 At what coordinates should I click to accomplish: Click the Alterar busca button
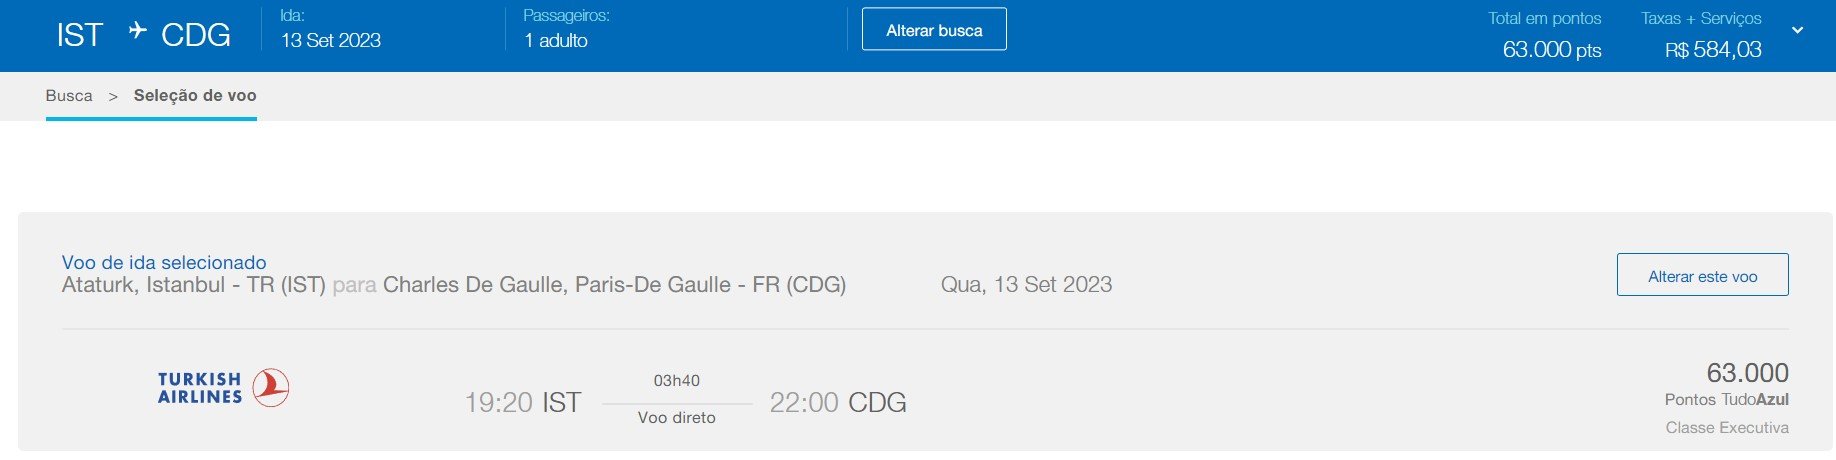click(934, 30)
